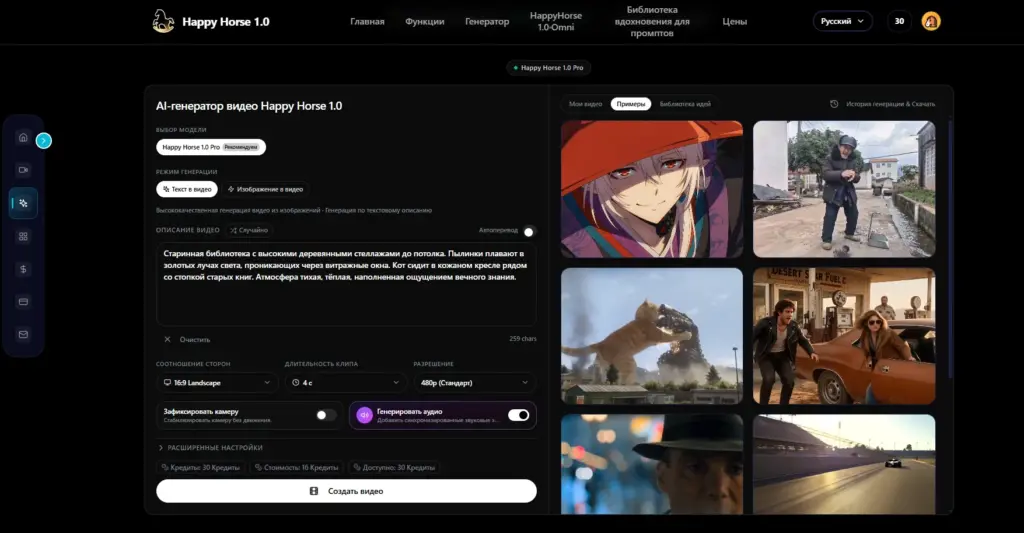Click the Happy Horse 1.0 Pro top badge
Screen dimensions: 1024x533
pos(549,67)
